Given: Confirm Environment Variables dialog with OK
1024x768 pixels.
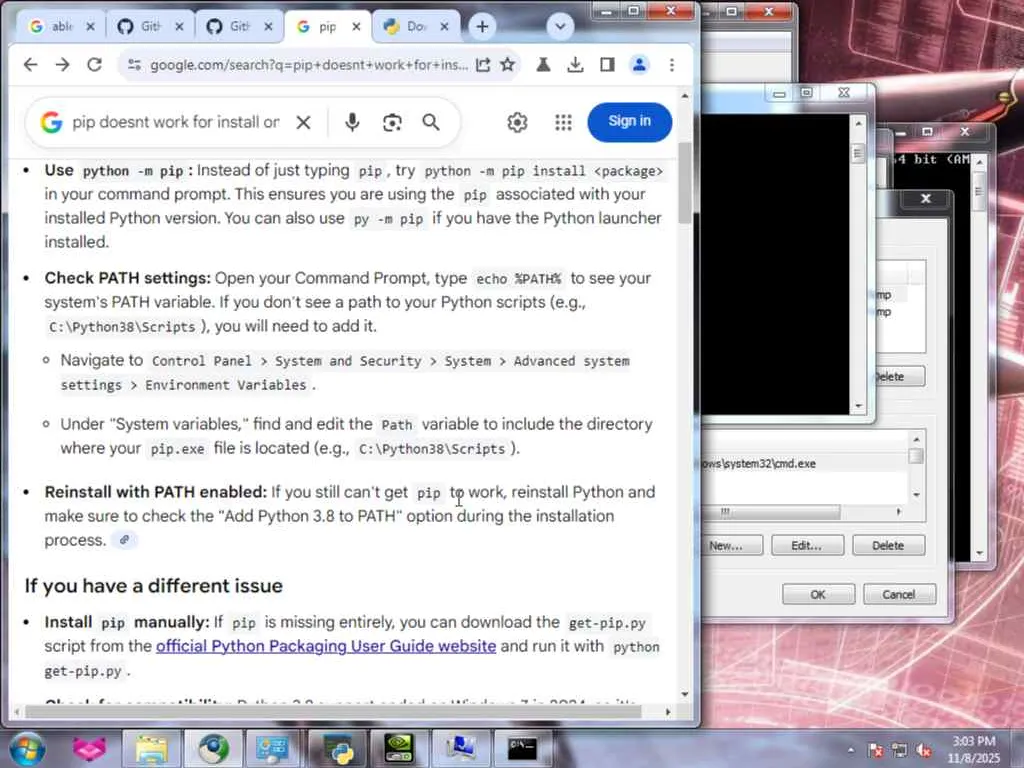Looking at the screenshot, I should [818, 594].
